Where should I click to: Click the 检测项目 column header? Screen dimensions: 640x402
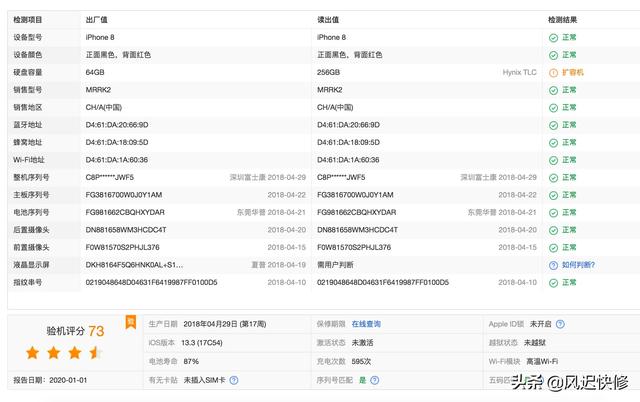(28, 20)
